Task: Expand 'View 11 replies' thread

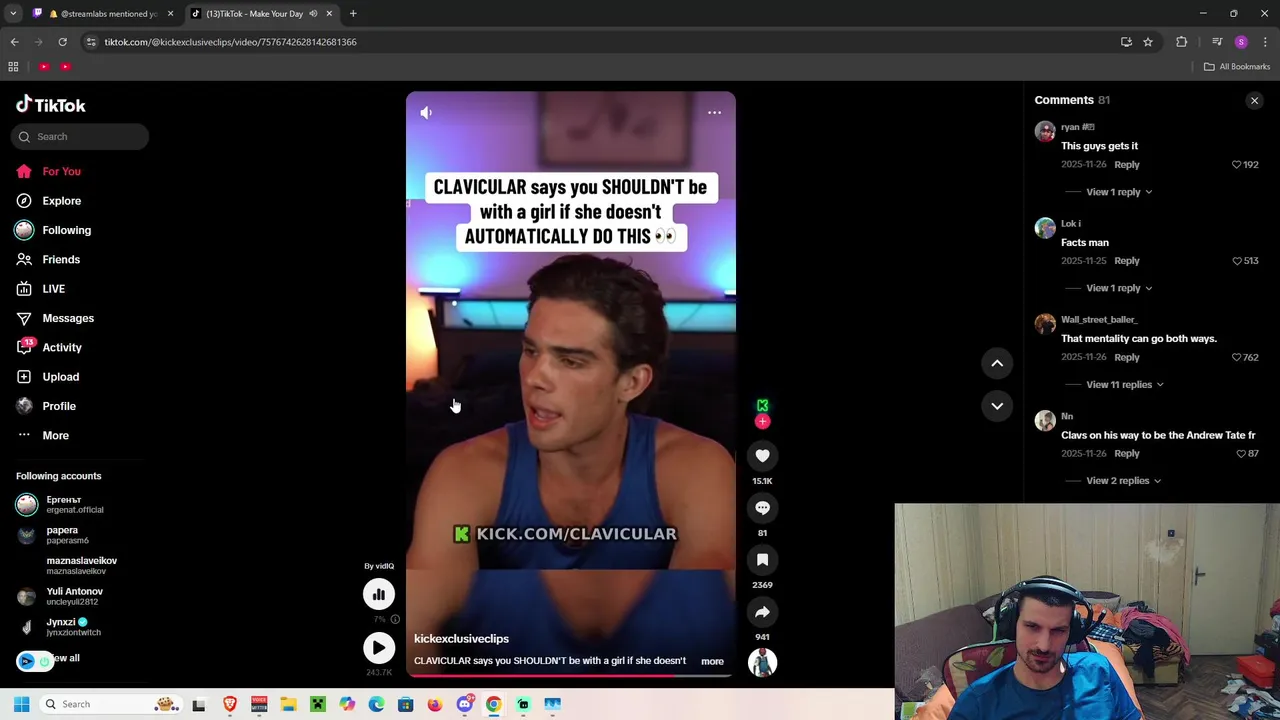Action: [1124, 385]
